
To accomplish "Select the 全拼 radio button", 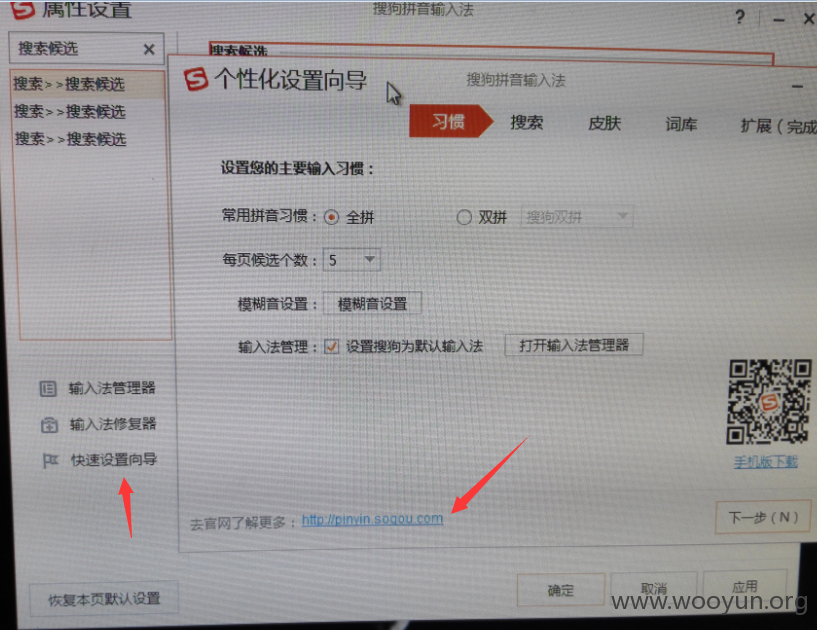I will tap(331, 217).
